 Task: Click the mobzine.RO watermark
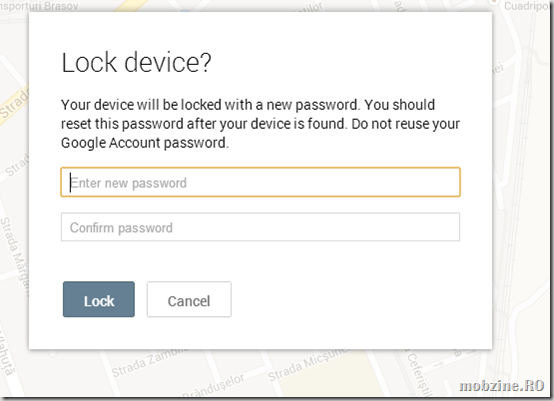pyautogui.click(x=502, y=385)
